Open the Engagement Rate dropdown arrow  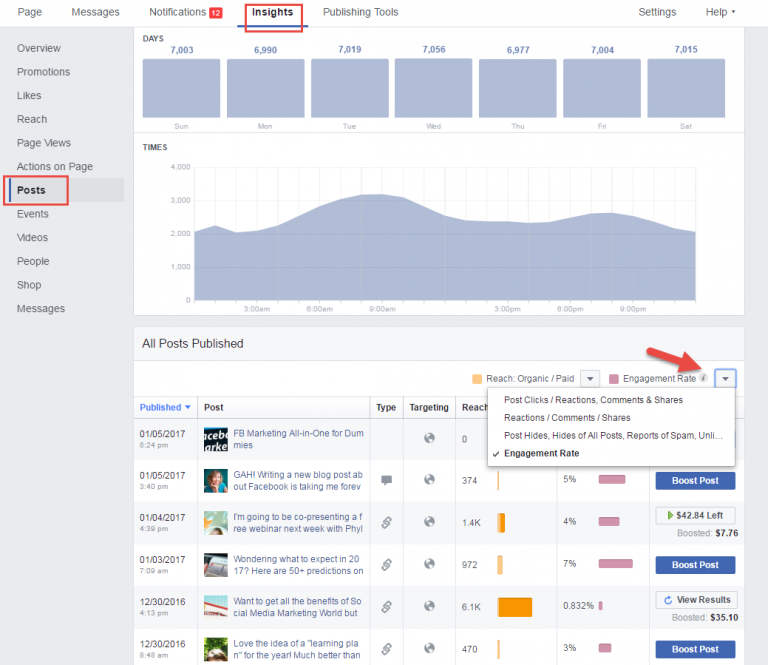[725, 379]
